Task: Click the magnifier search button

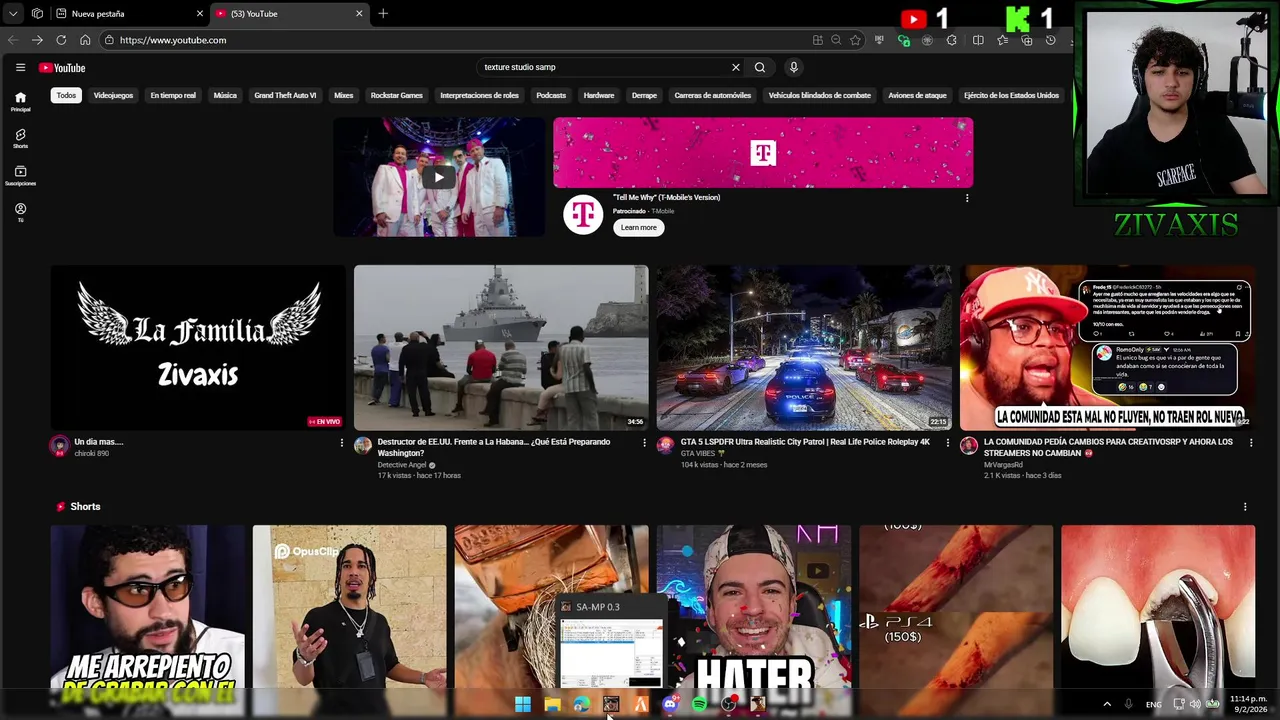Action: [x=760, y=67]
